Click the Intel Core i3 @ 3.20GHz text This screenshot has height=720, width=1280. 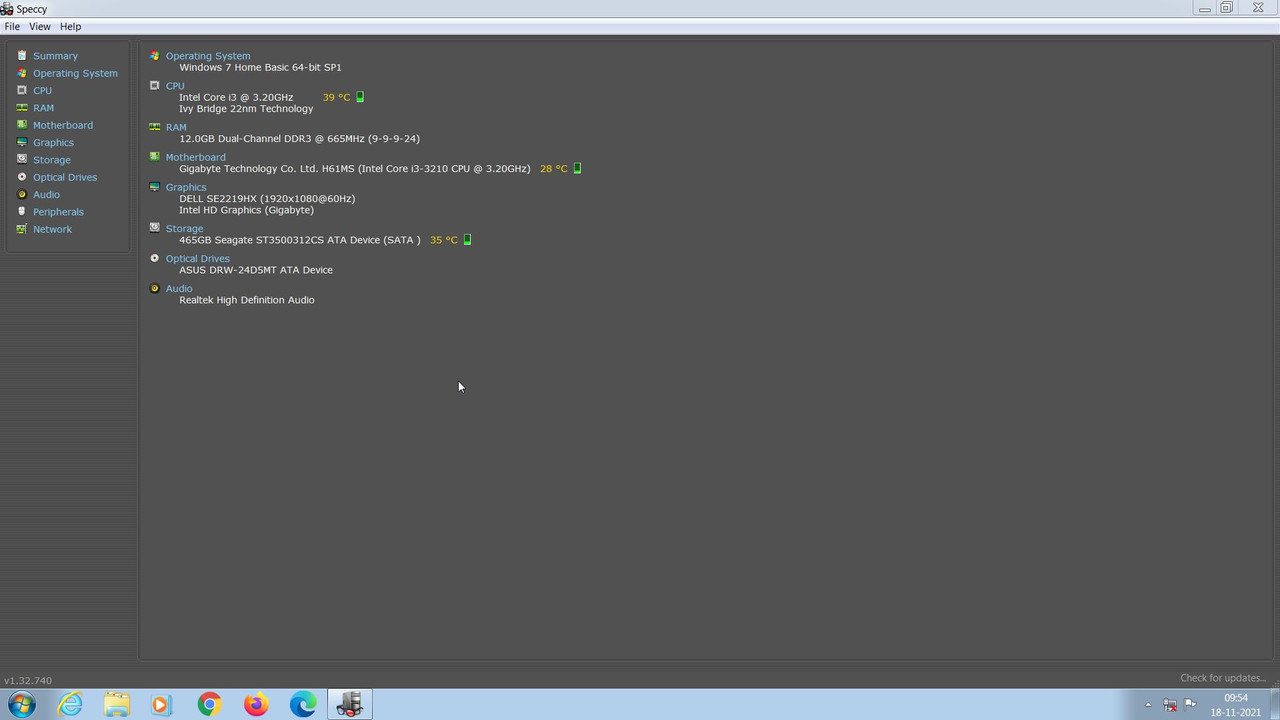pyautogui.click(x=236, y=97)
